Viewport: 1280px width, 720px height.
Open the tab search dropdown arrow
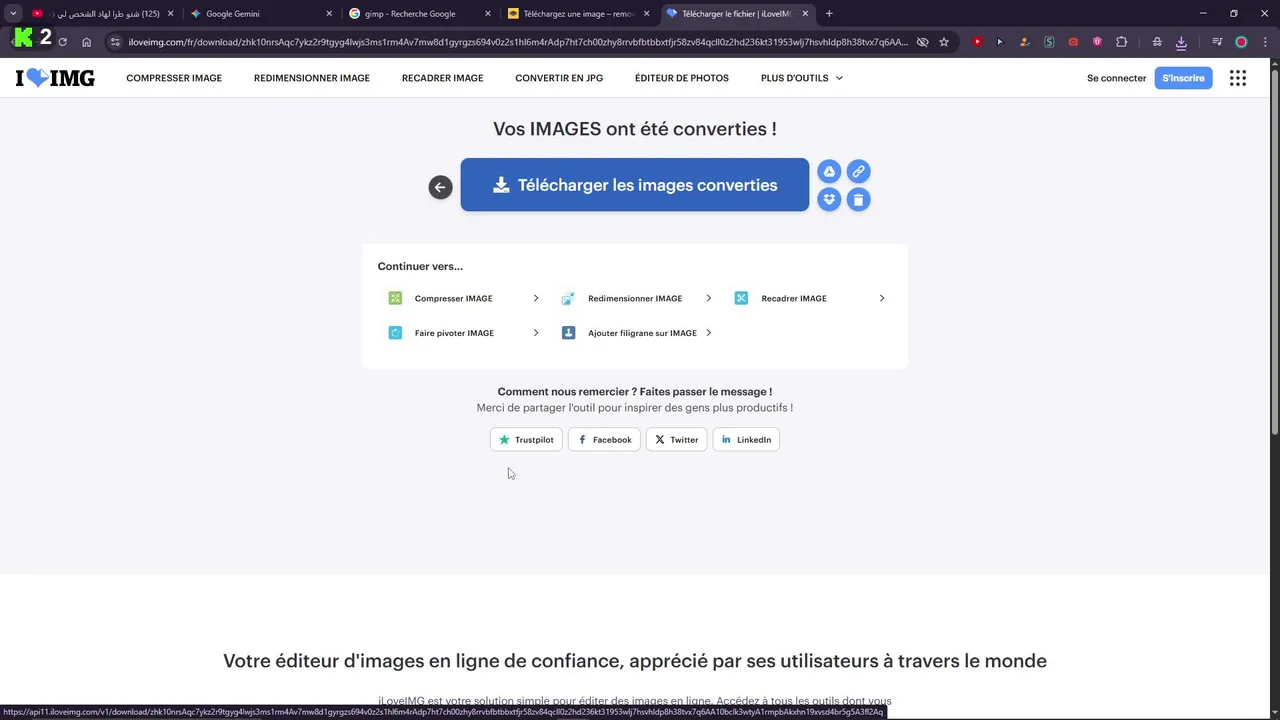[x=13, y=13]
